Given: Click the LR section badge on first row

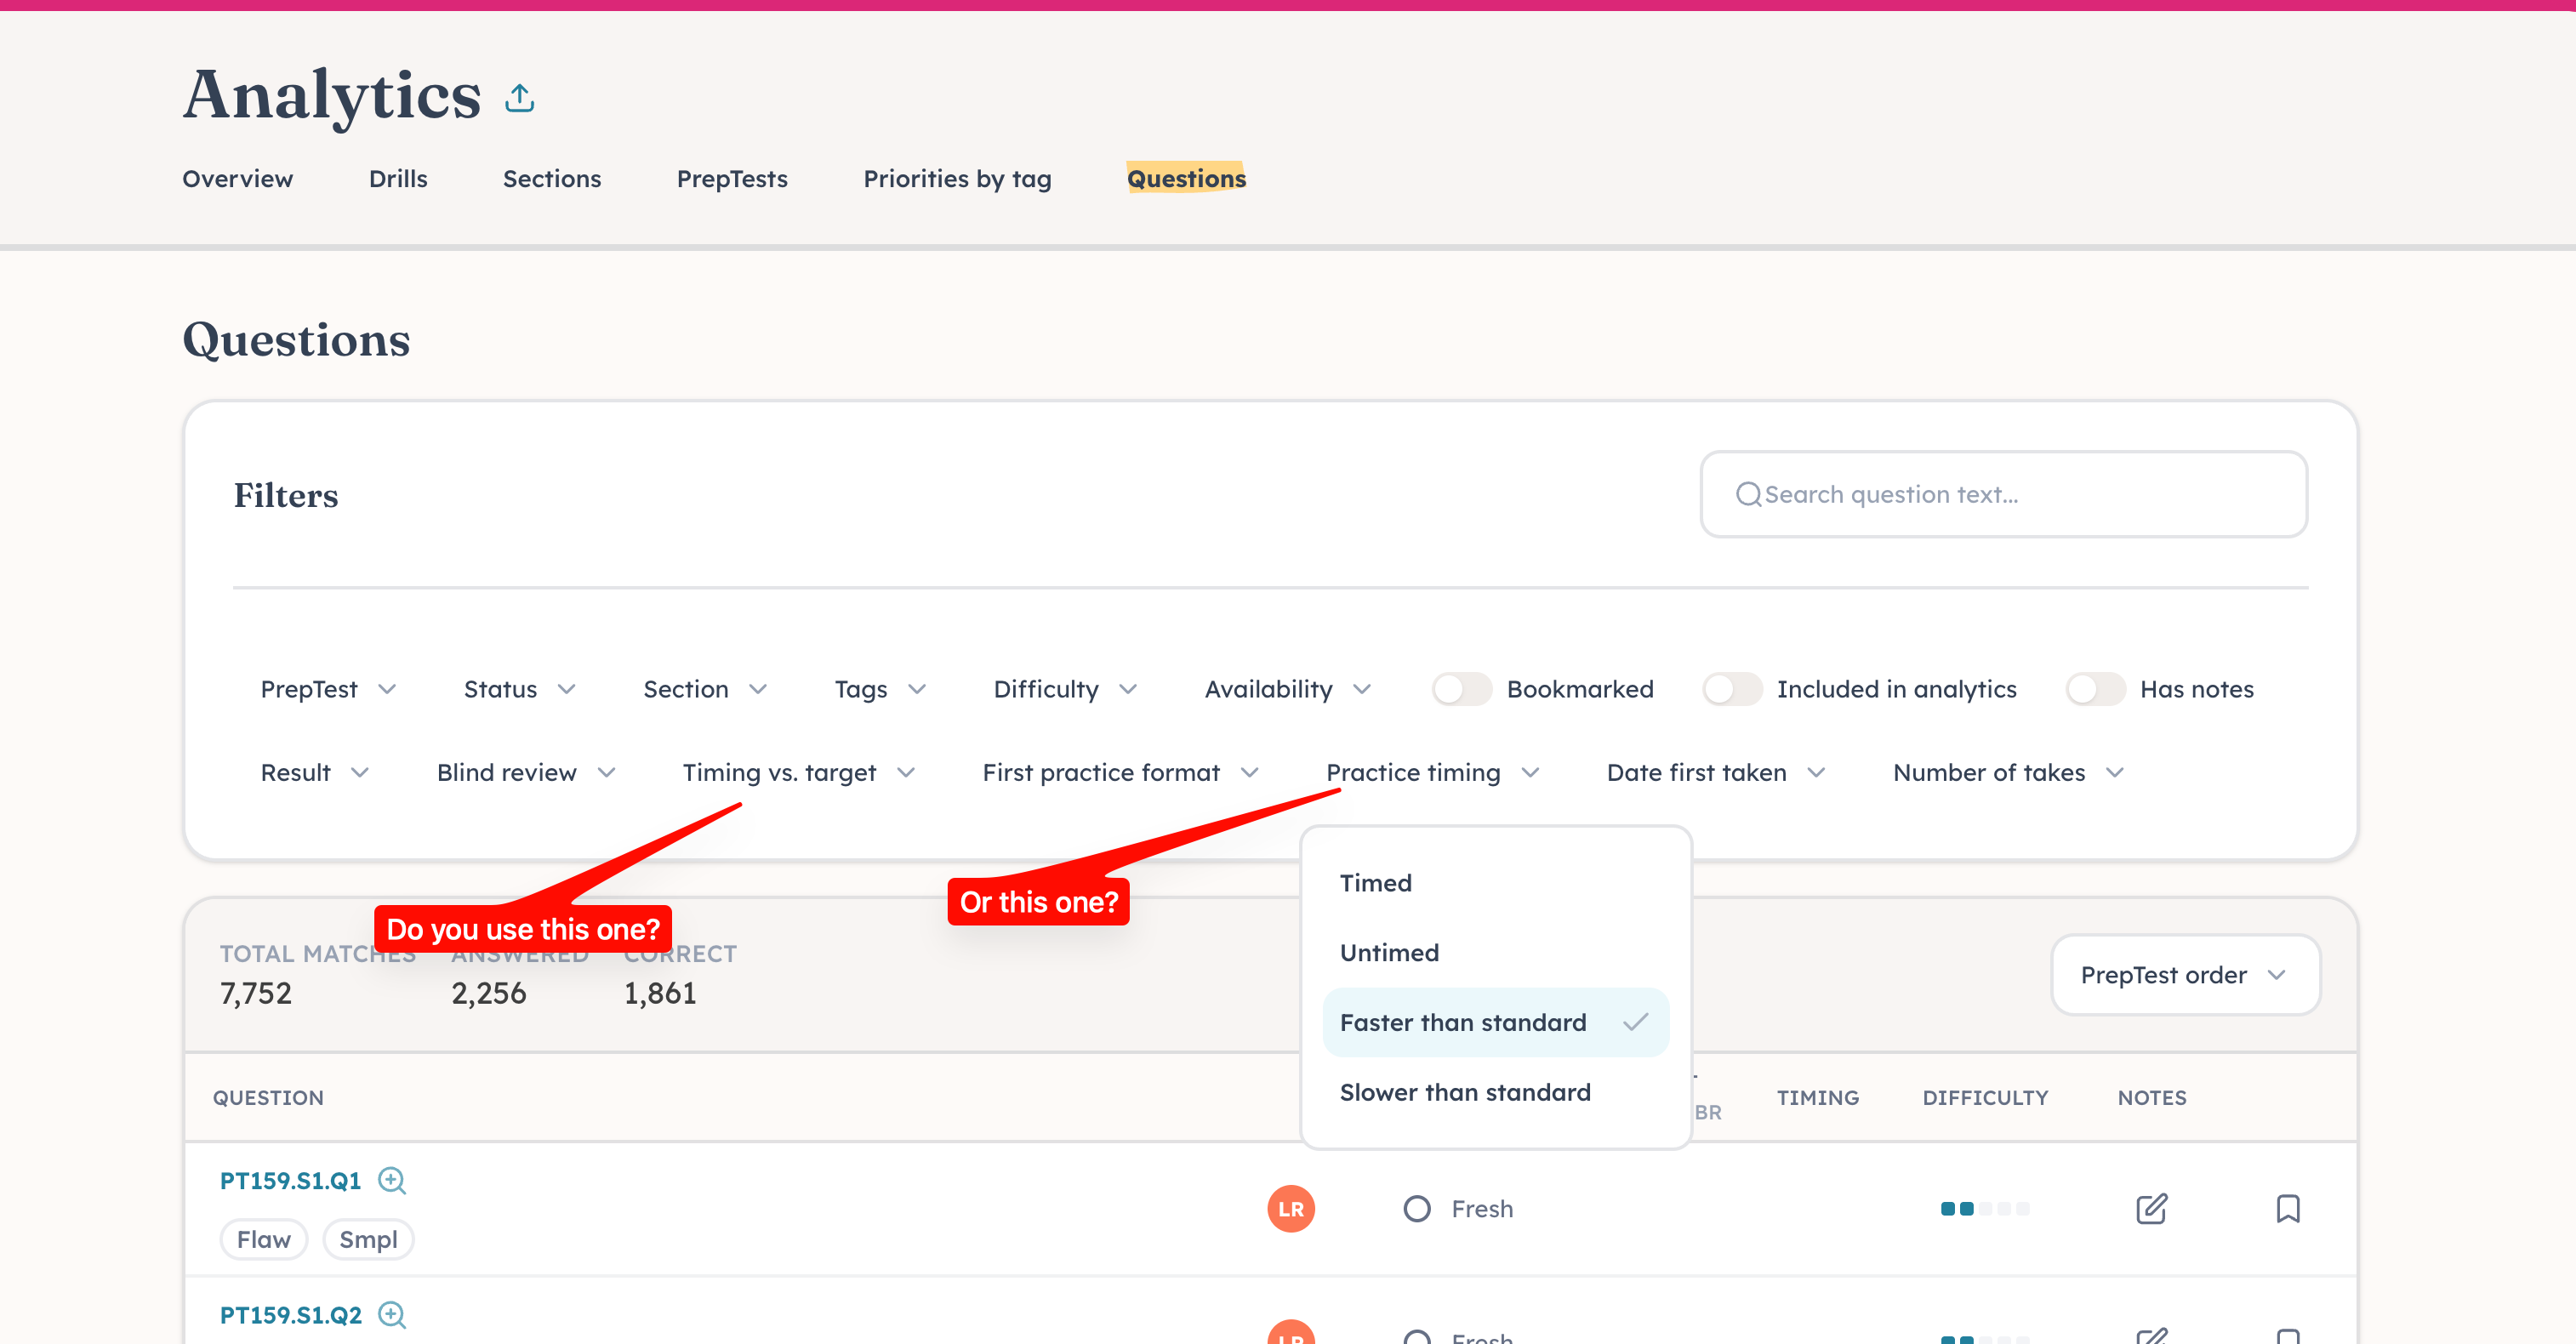Looking at the screenshot, I should coord(1291,1209).
